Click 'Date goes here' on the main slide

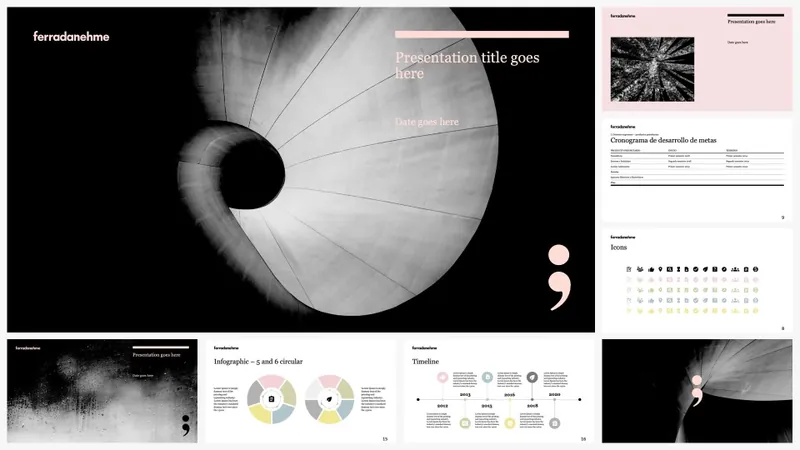pos(427,122)
